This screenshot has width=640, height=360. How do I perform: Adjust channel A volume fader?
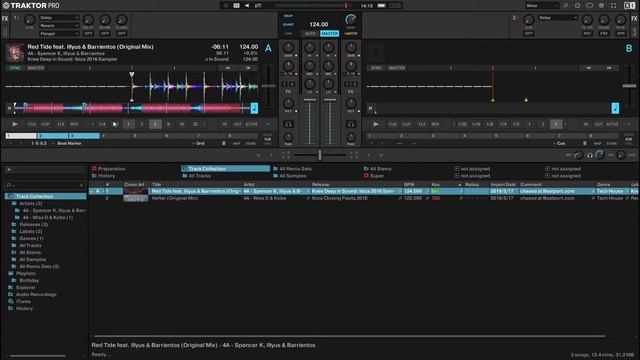(x=310, y=100)
